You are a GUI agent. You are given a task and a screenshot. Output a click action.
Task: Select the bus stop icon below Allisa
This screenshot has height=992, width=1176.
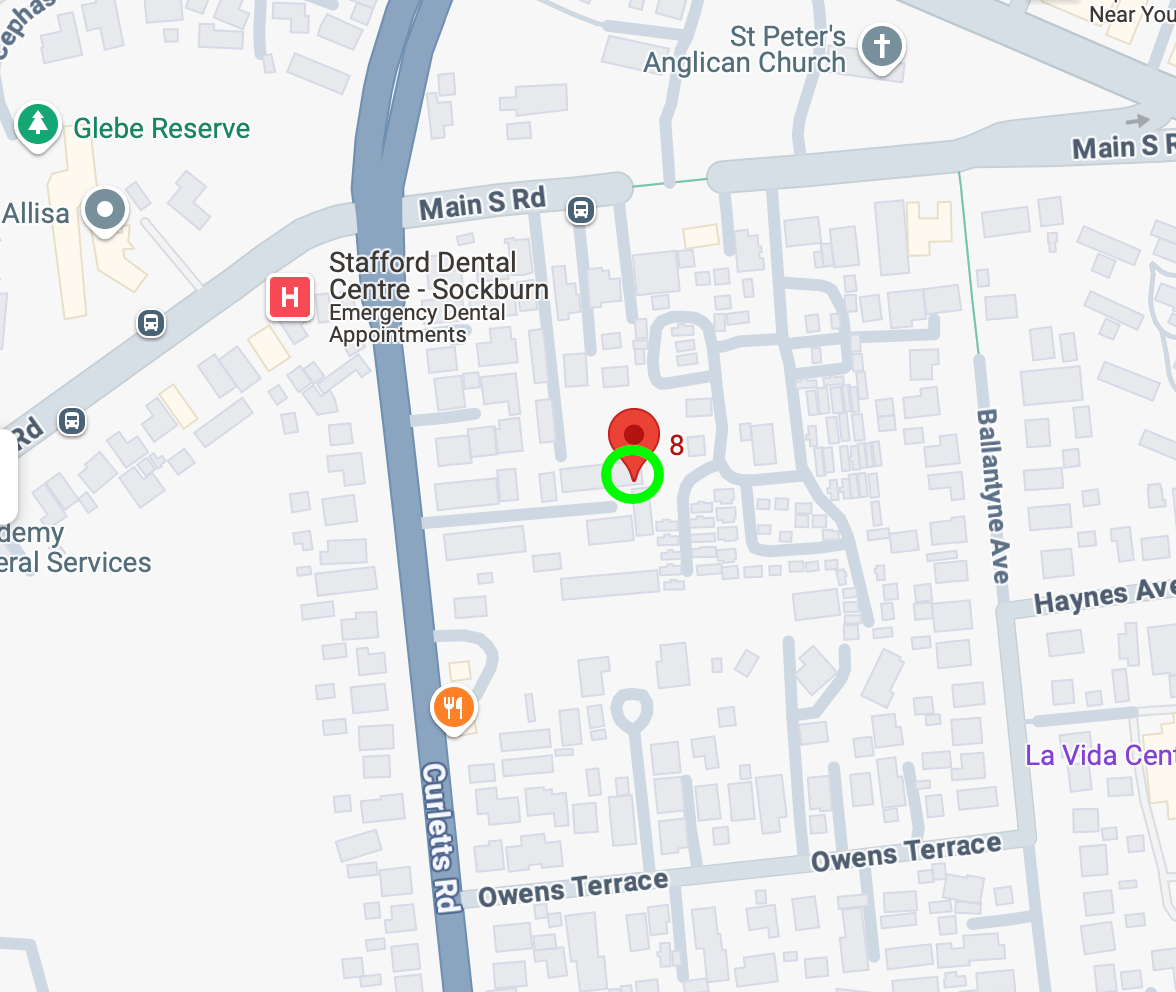point(151,323)
